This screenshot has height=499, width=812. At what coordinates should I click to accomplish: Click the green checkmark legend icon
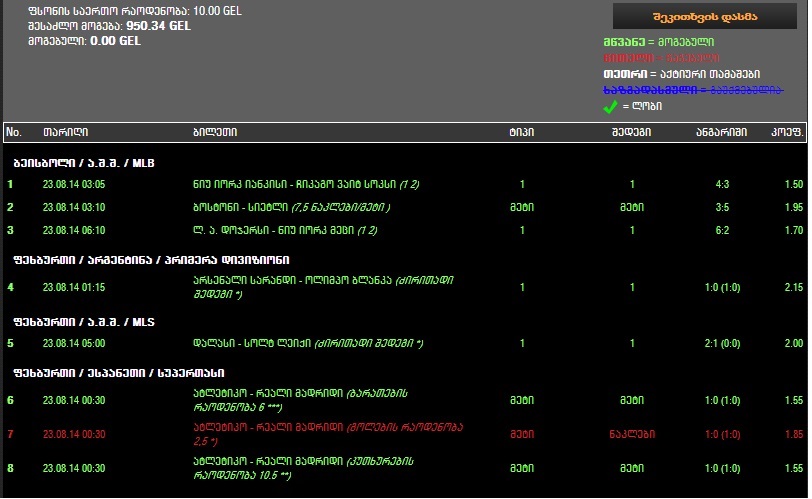click(x=611, y=107)
